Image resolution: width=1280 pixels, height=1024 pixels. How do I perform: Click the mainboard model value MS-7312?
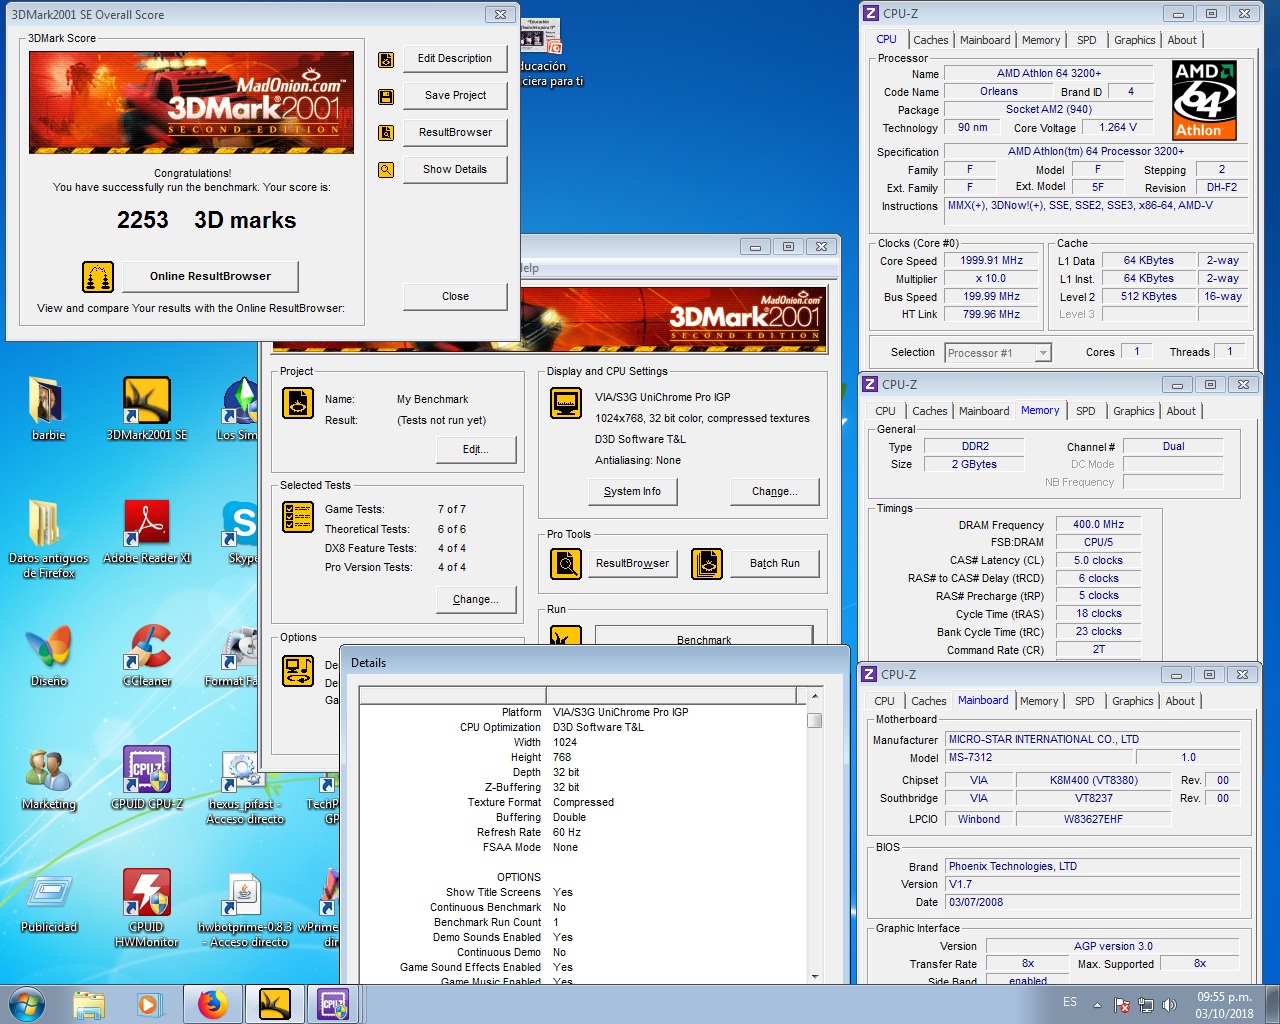tap(1040, 758)
